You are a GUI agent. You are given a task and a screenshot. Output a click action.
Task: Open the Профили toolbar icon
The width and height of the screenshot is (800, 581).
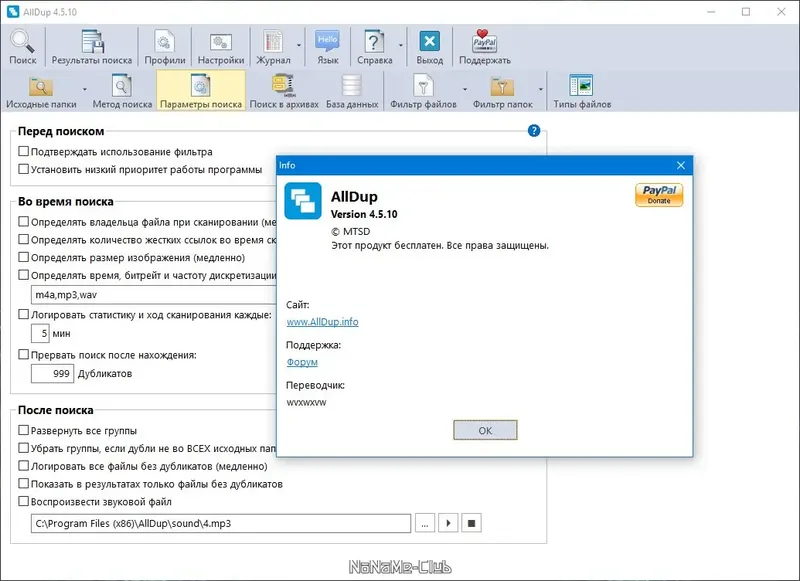[164, 47]
